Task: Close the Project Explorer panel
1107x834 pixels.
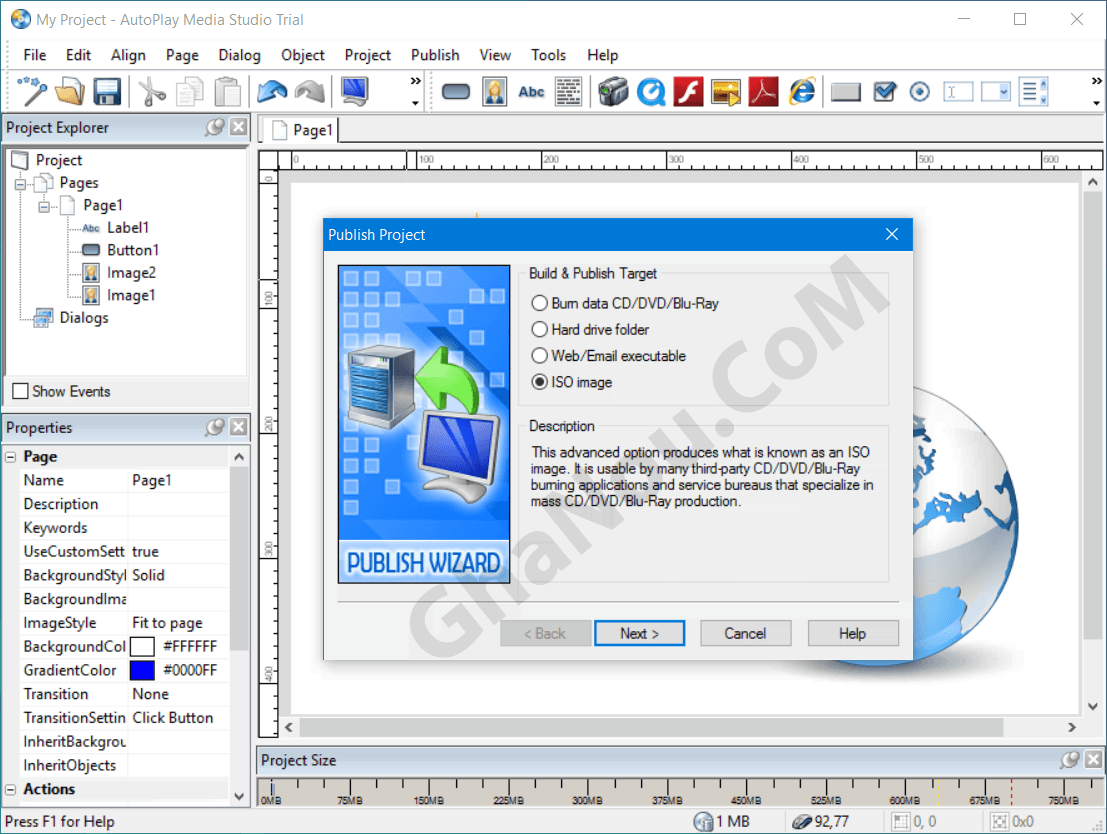Action: click(x=239, y=127)
